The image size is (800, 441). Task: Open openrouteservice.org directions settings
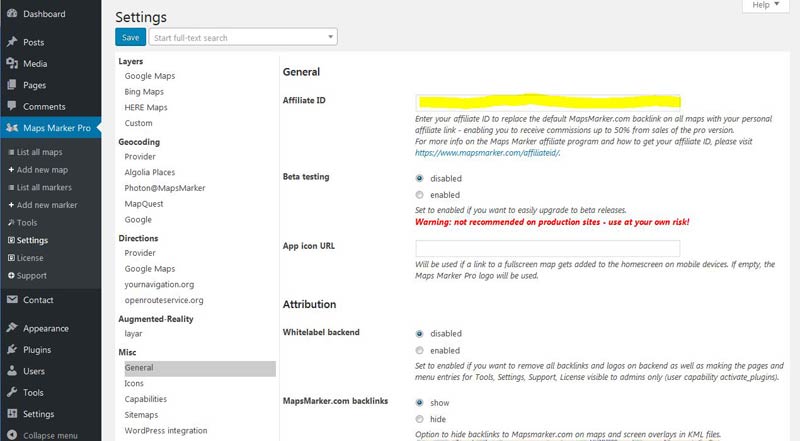164,300
